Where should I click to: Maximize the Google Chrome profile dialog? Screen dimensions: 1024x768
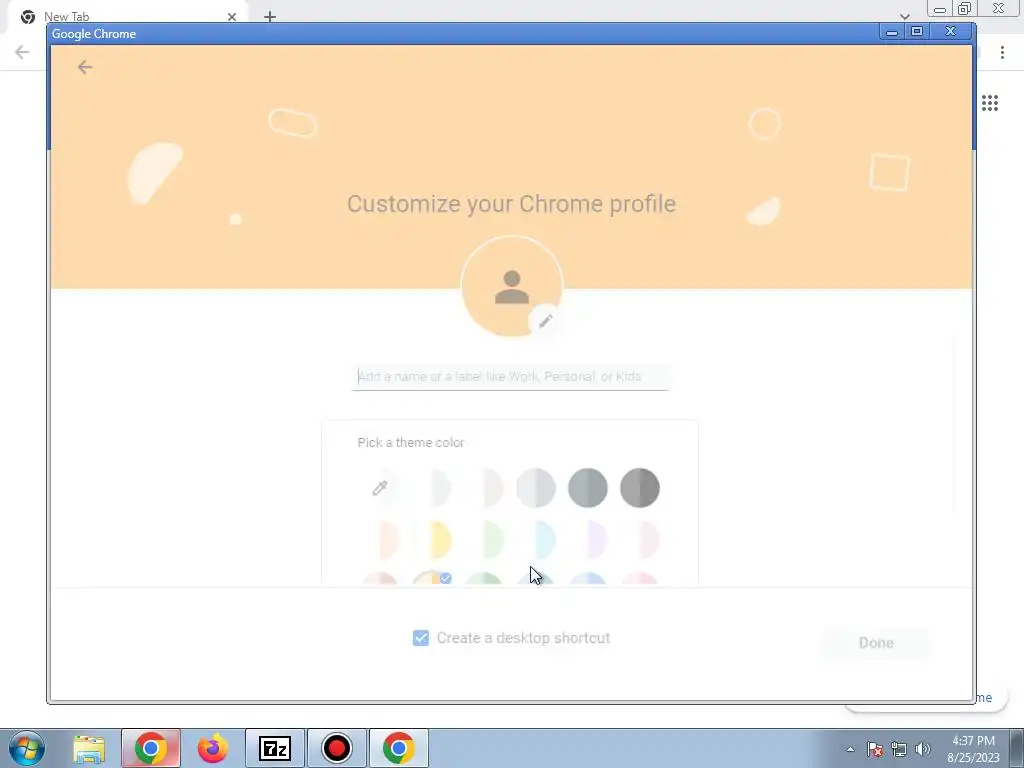click(x=917, y=31)
